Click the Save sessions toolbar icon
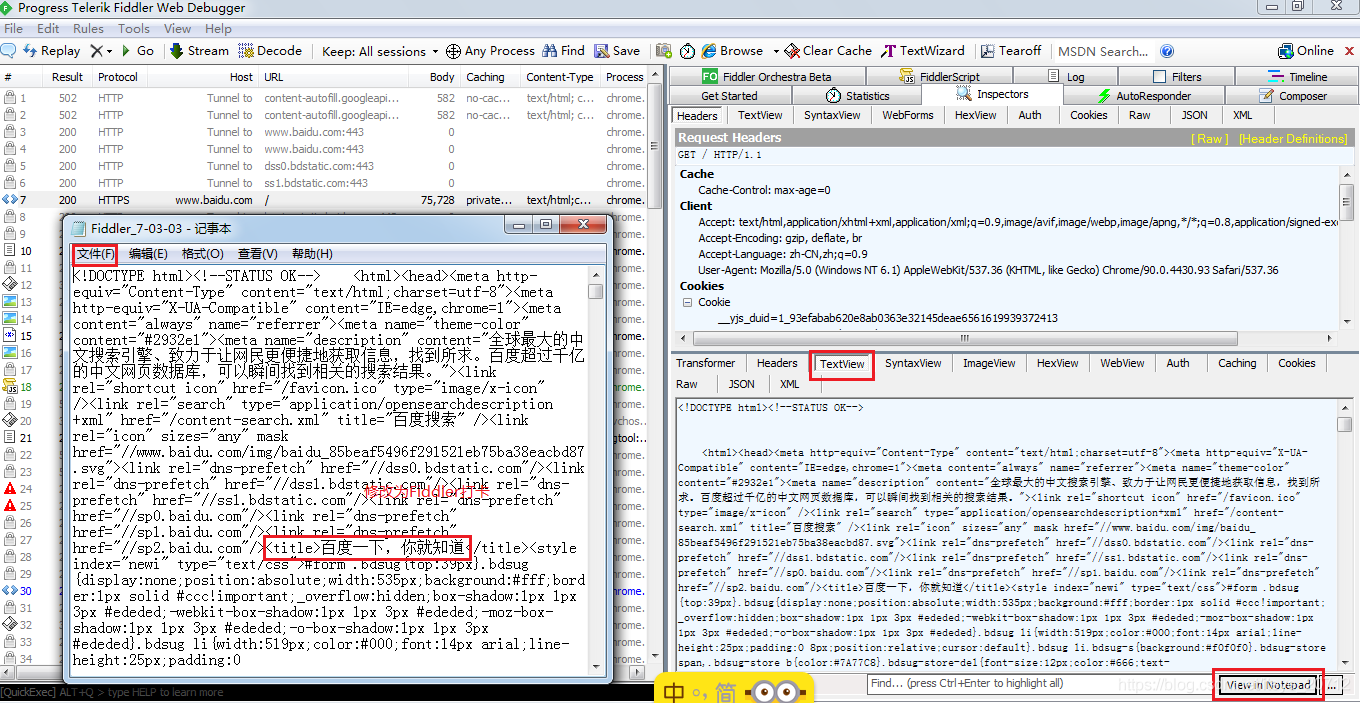The image size is (1360, 703). pos(617,50)
